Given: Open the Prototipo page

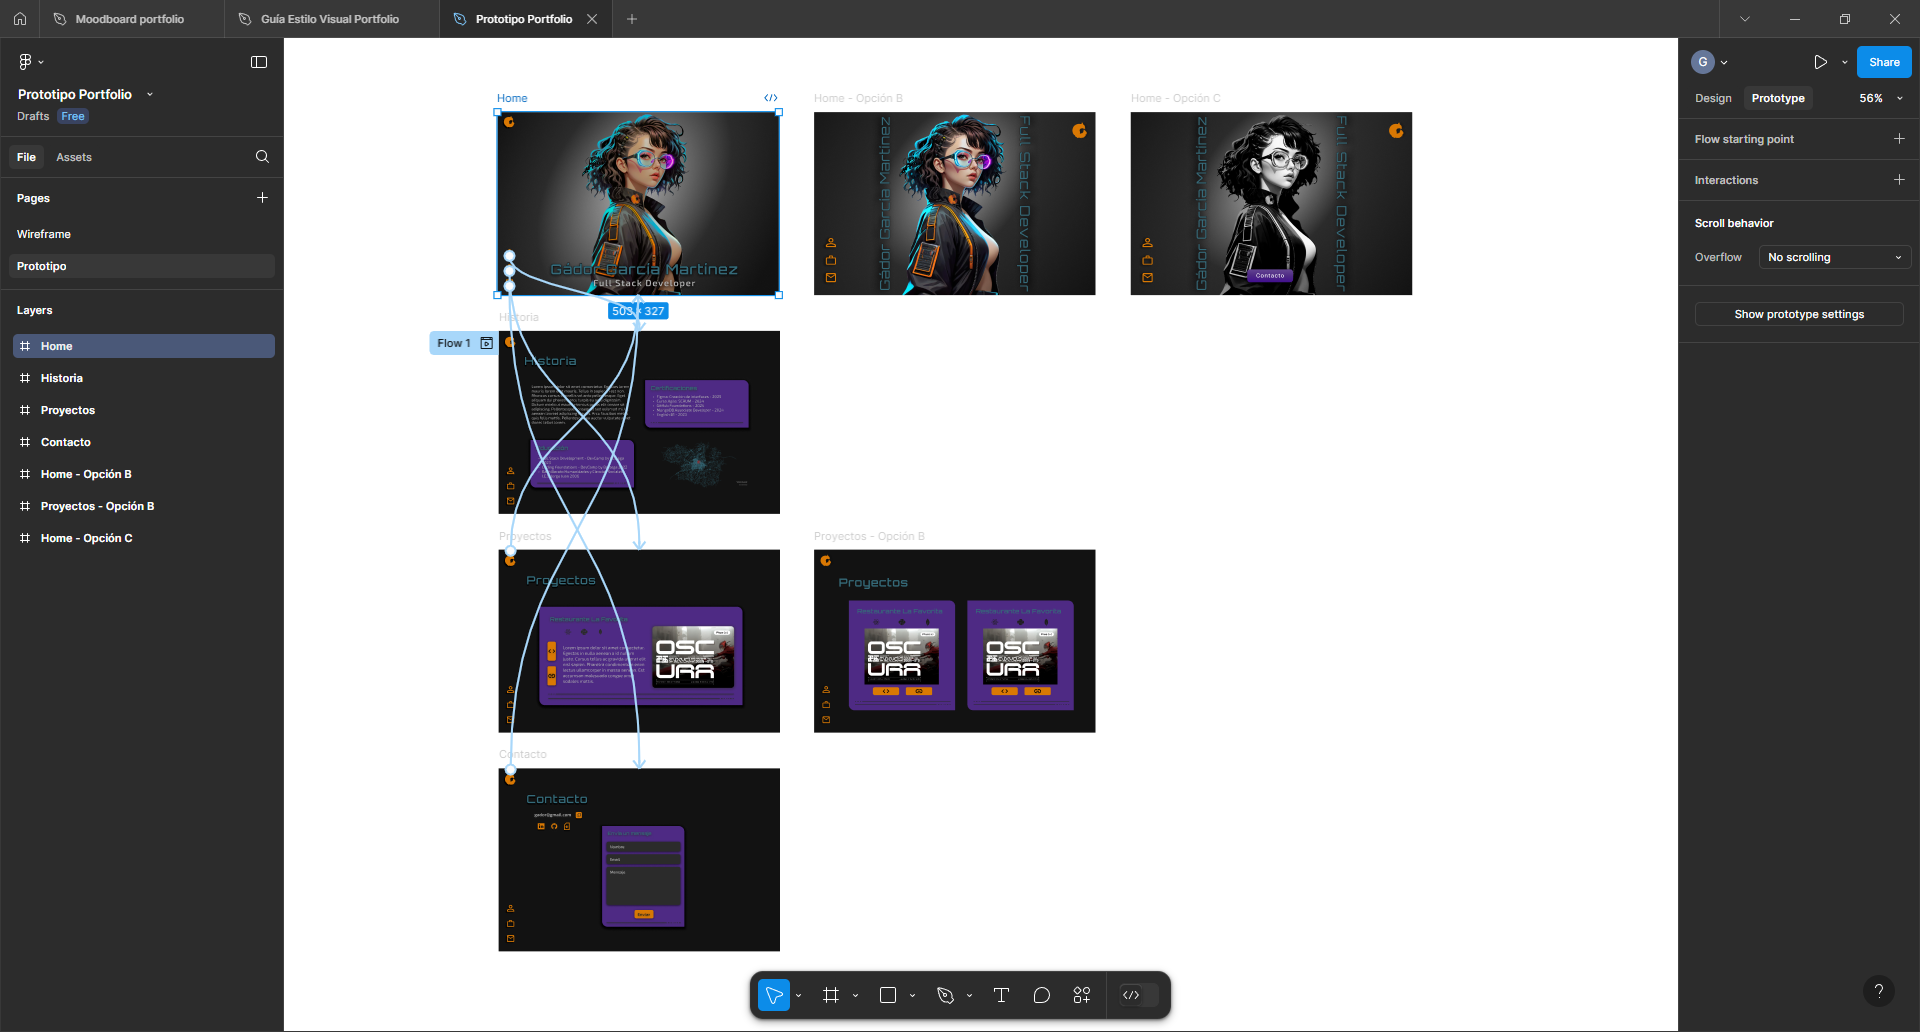Looking at the screenshot, I should (143, 266).
